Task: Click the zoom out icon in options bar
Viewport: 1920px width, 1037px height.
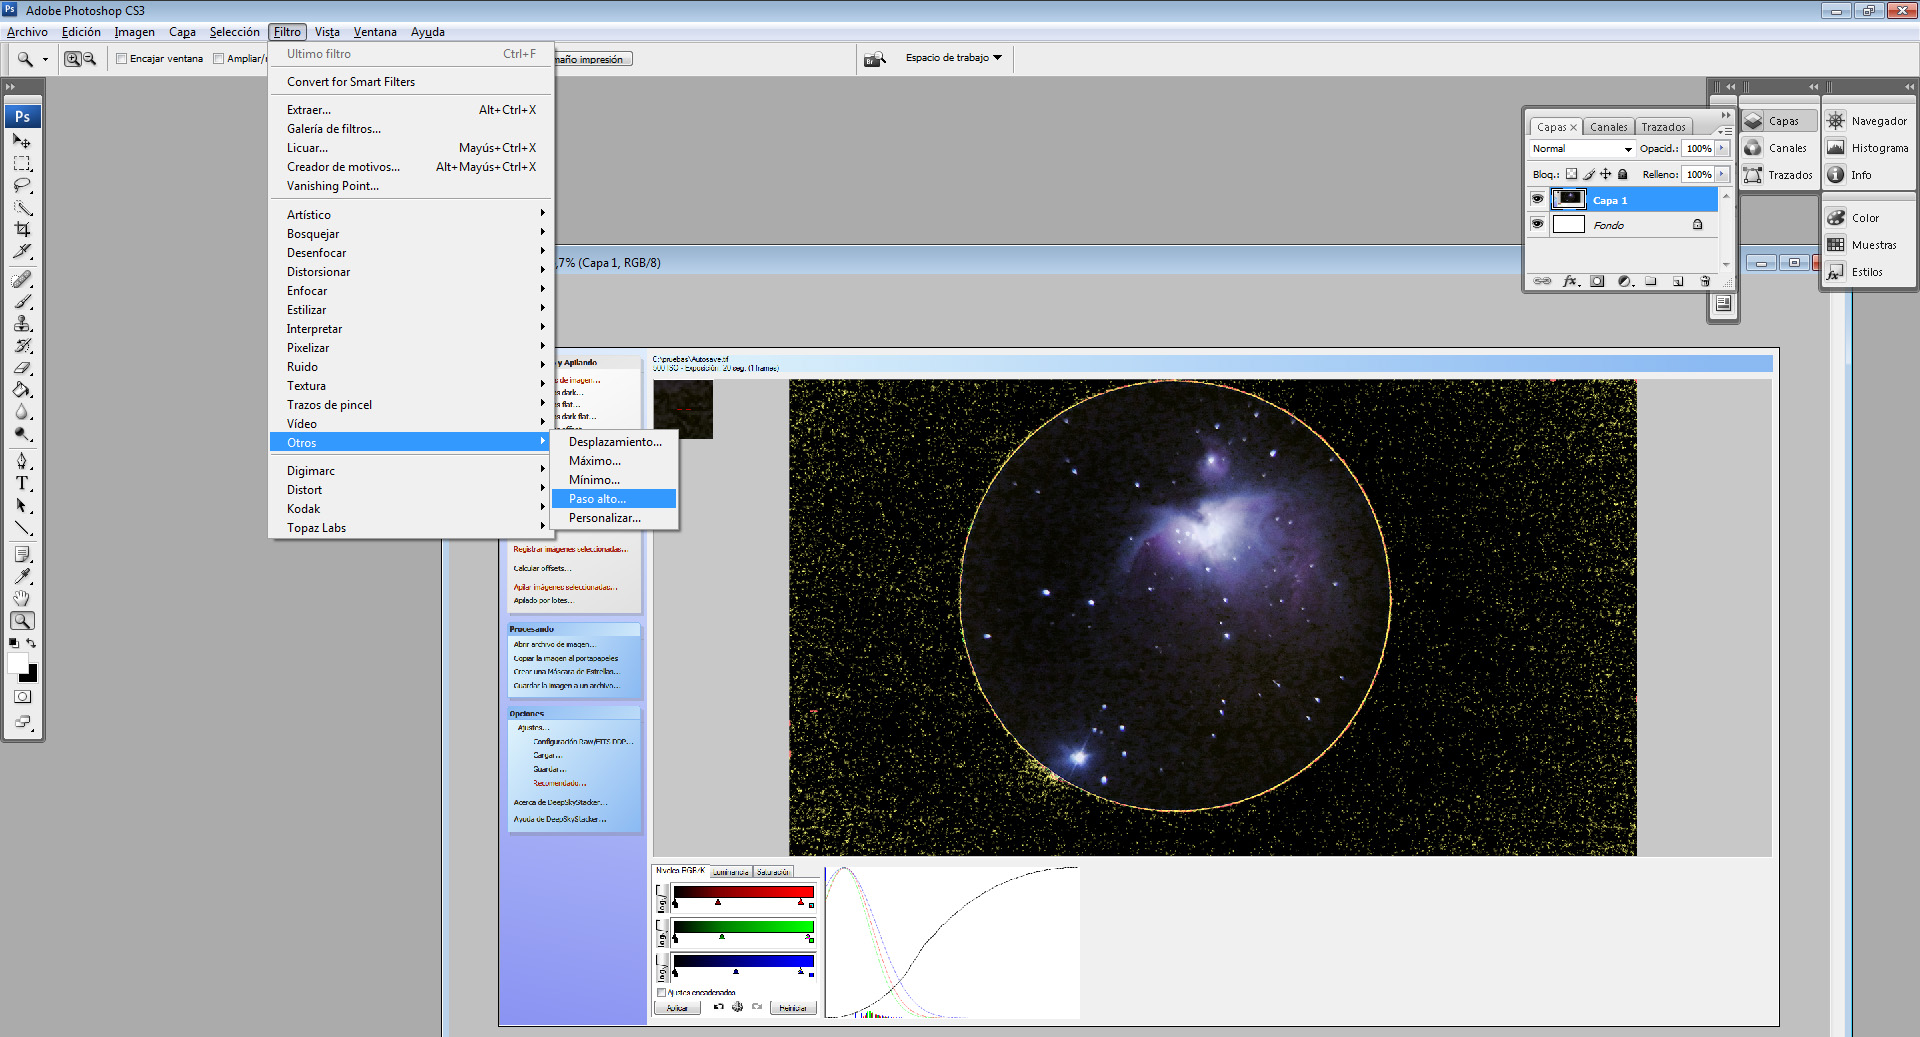Action: [90, 59]
